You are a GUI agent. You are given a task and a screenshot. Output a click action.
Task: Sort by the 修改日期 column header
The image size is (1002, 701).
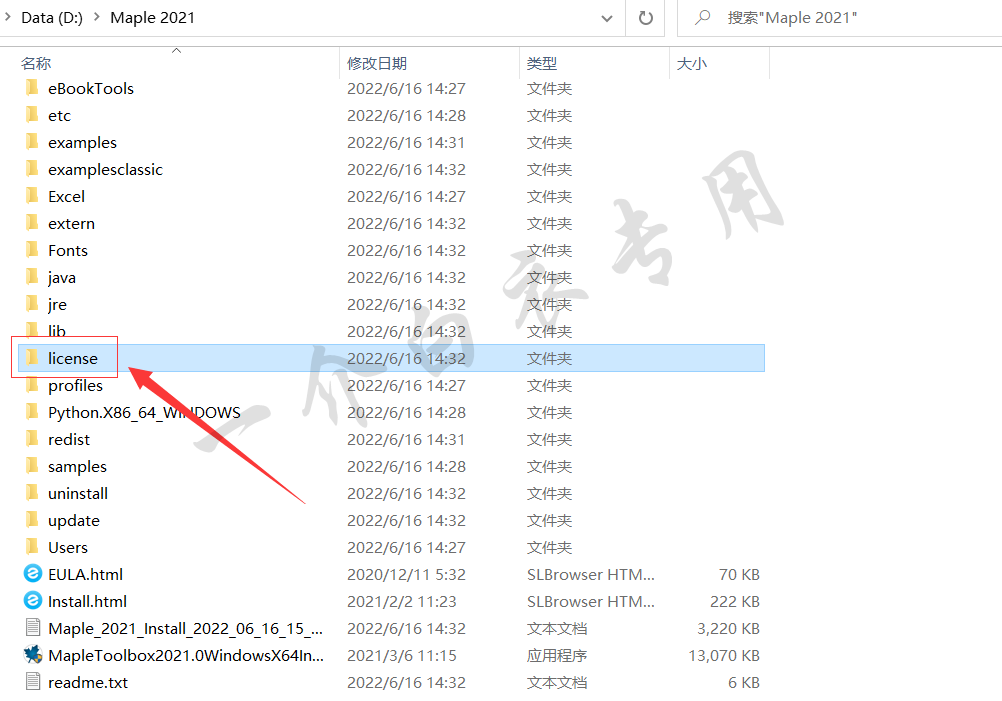(377, 63)
